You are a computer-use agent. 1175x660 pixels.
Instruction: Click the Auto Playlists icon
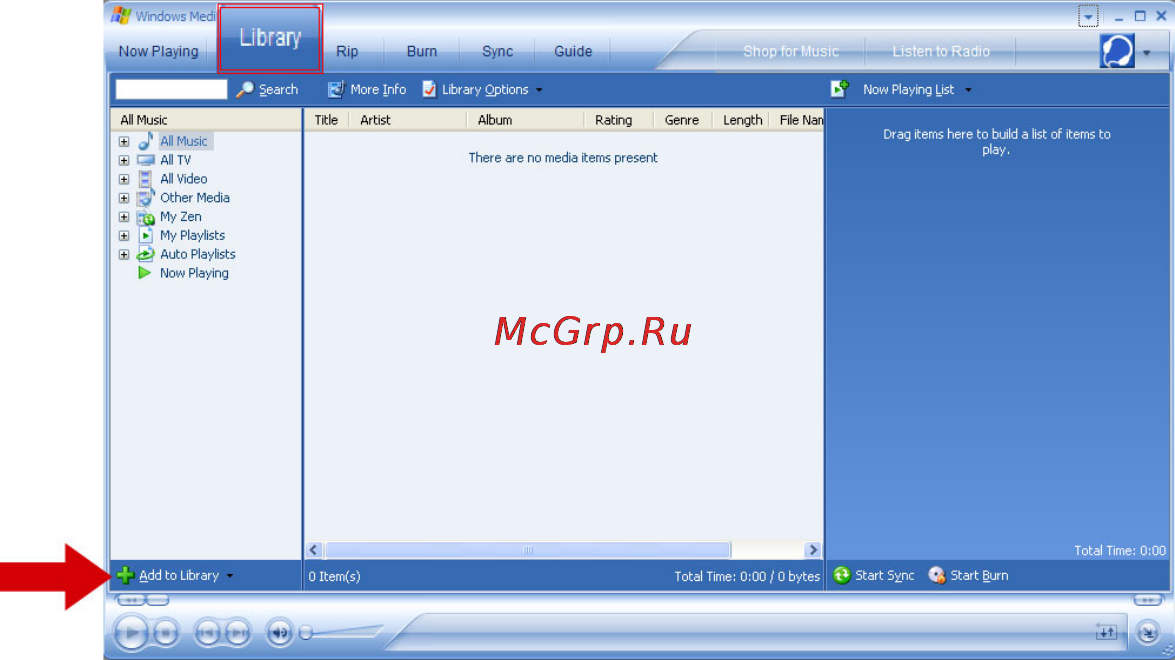[x=145, y=254]
